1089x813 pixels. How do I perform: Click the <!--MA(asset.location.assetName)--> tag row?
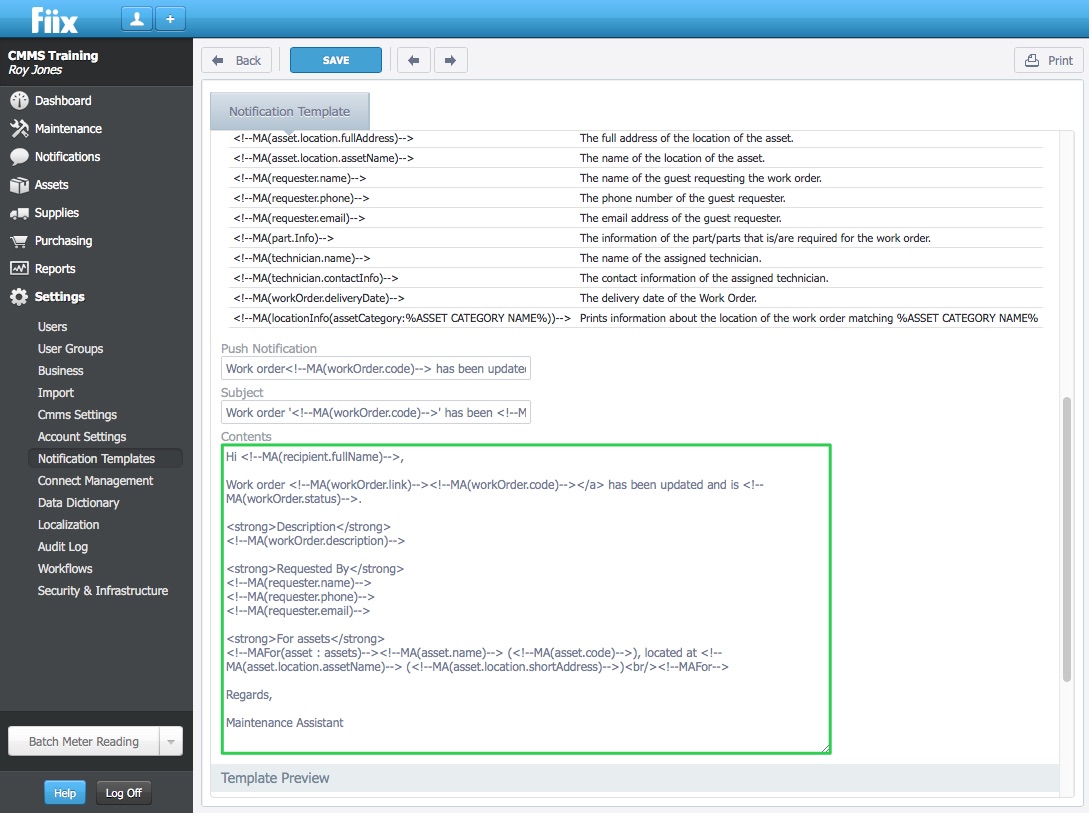click(637, 158)
